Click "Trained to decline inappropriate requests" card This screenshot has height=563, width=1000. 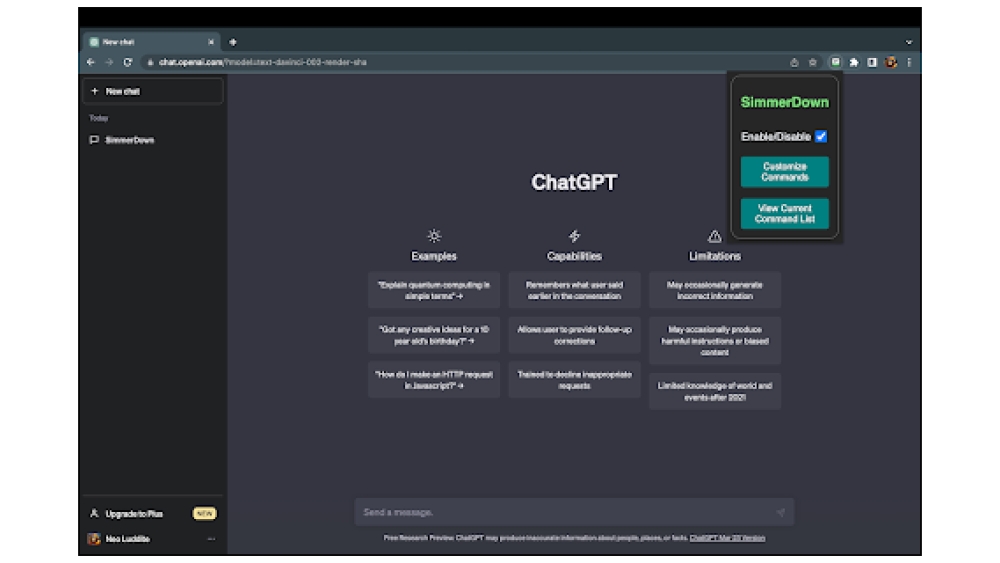(x=574, y=380)
